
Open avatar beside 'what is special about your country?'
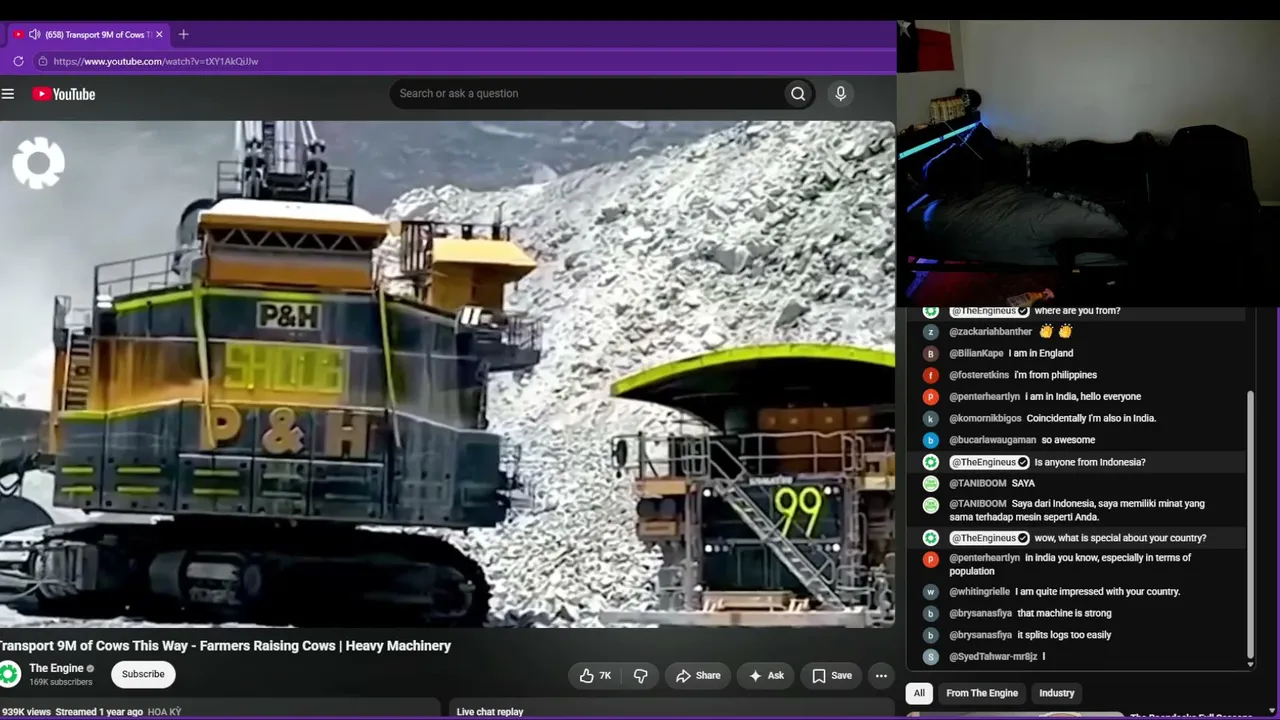[x=931, y=538]
